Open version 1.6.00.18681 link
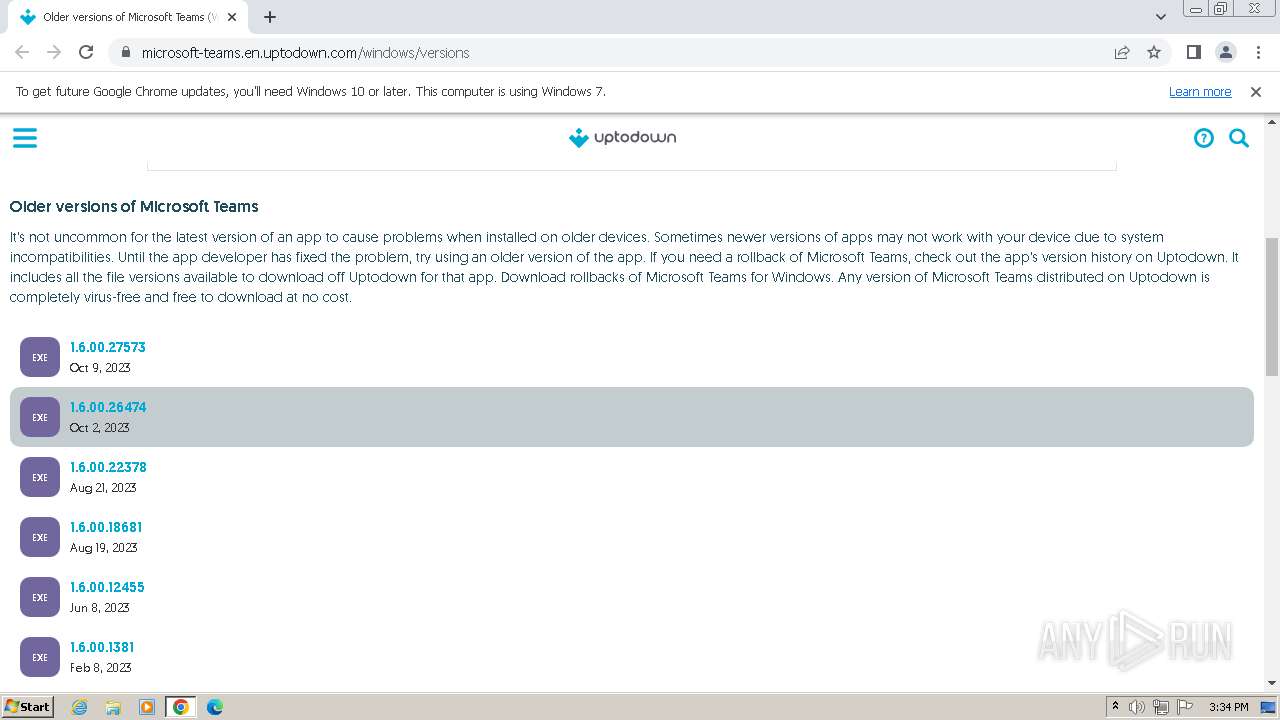 tap(105, 527)
